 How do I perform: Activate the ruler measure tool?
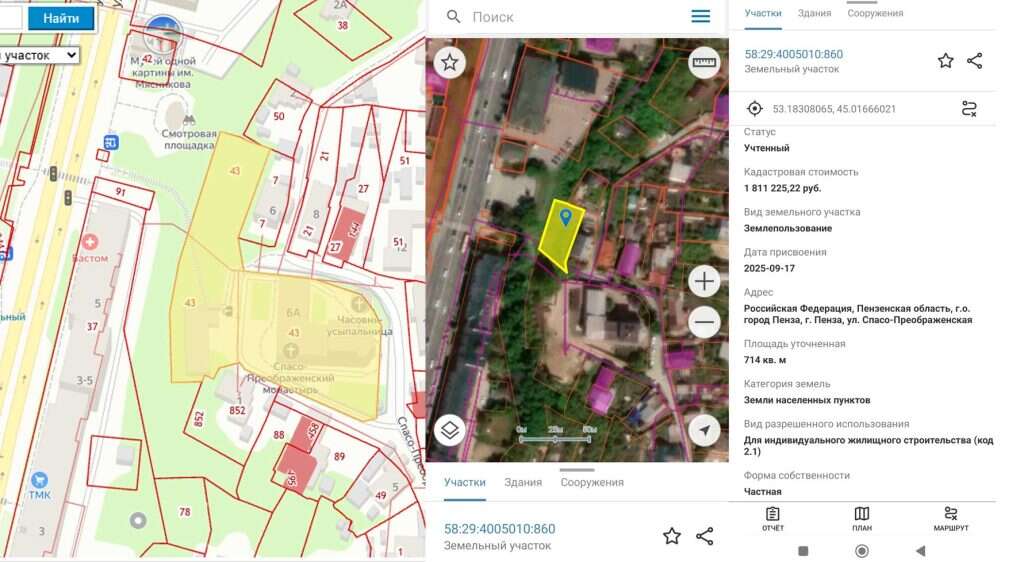704,63
